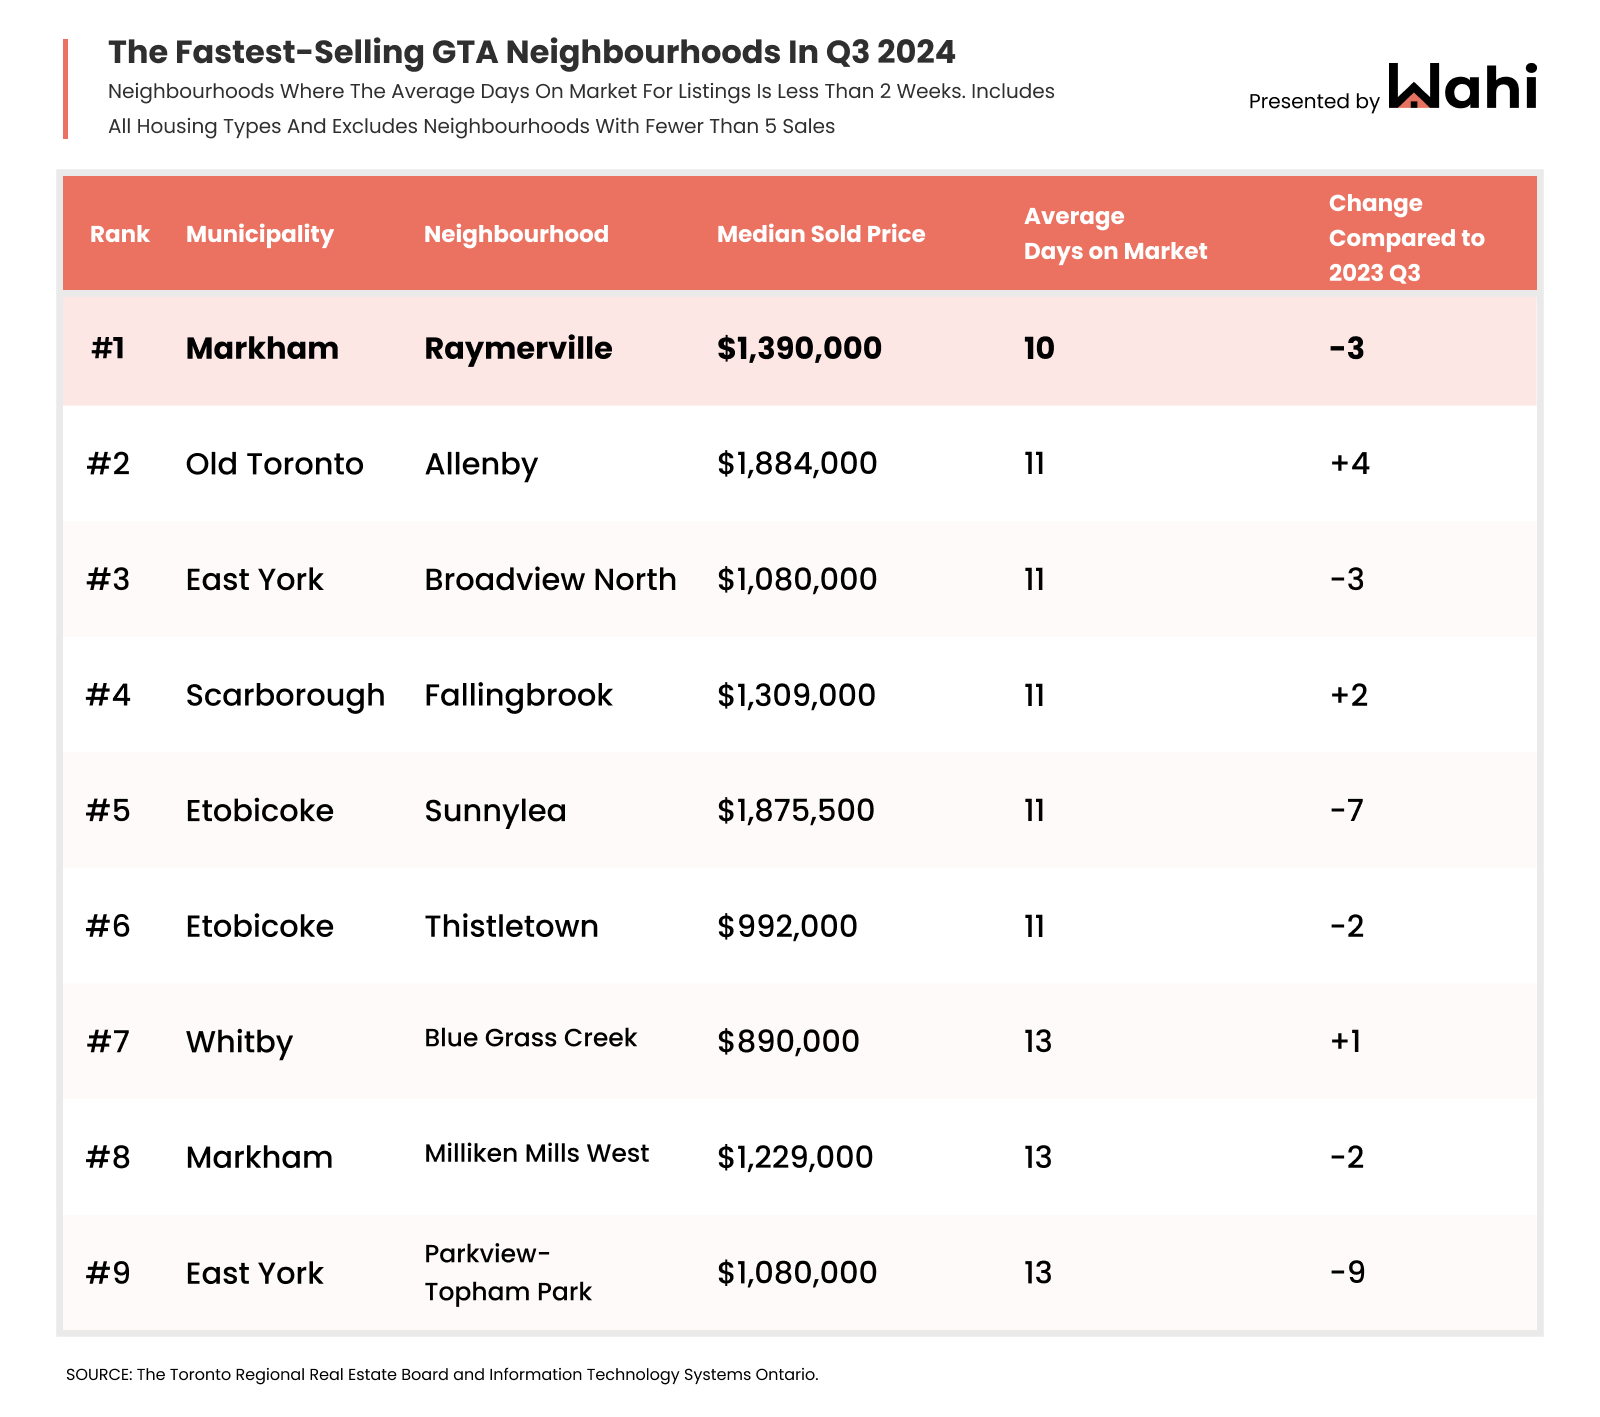Screen dimensions: 1600x1417
Task: Click the days value '10'
Action: pyautogui.click(x=1039, y=348)
